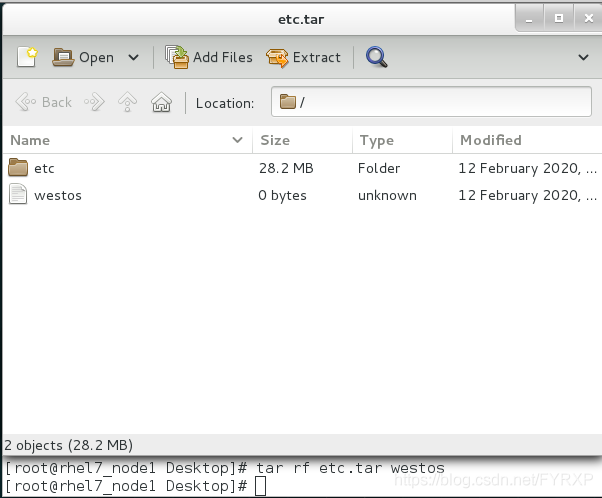This screenshot has width=602, height=498.
Task: Click the modified date of westos
Action: [527, 195]
